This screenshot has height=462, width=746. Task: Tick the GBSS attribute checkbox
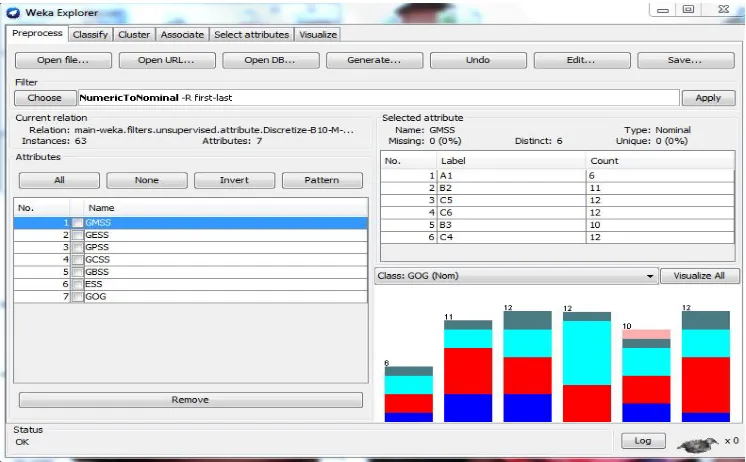coord(77,272)
